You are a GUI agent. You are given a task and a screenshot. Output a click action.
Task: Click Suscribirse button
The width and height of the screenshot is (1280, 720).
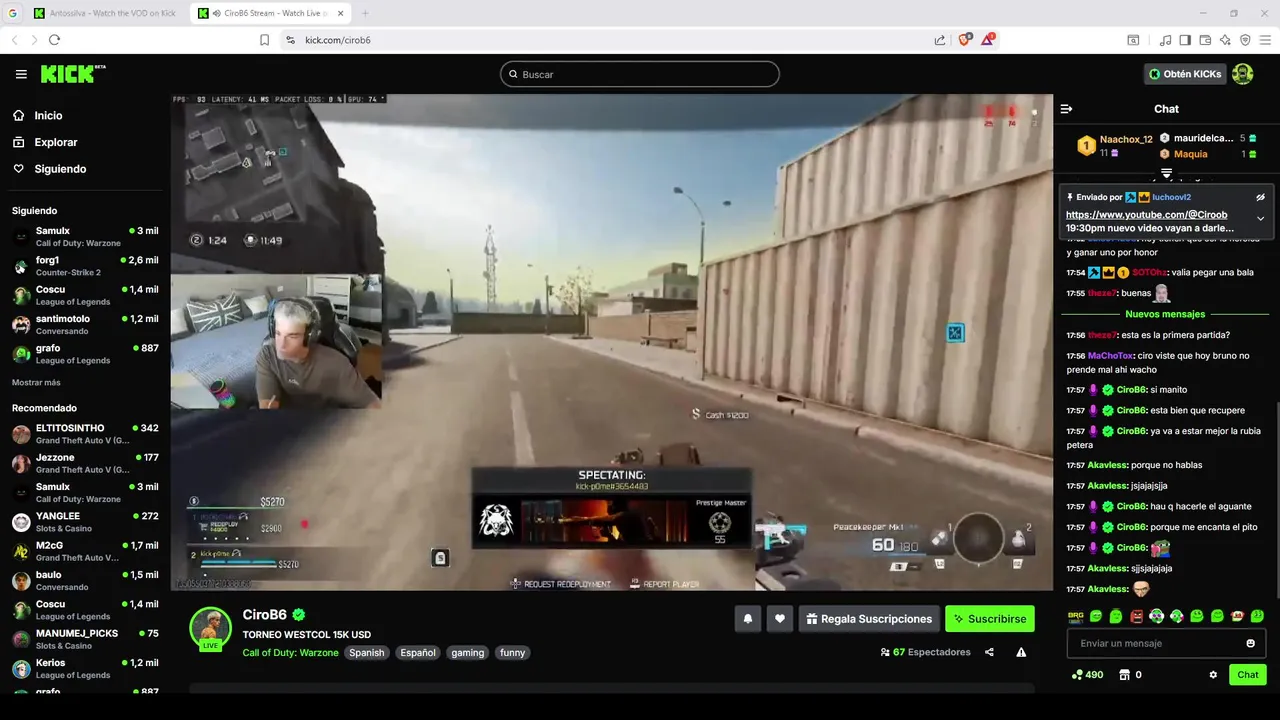[990, 619]
